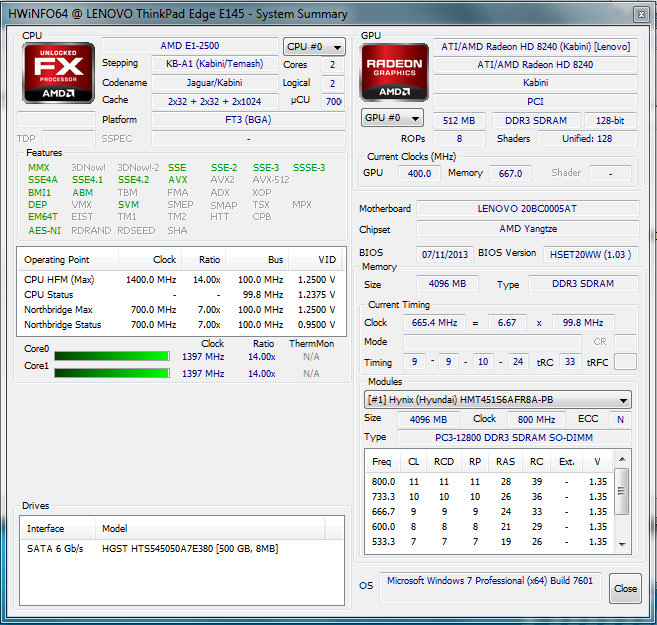Click the module clock 800 MHz field

[x=536, y=419]
